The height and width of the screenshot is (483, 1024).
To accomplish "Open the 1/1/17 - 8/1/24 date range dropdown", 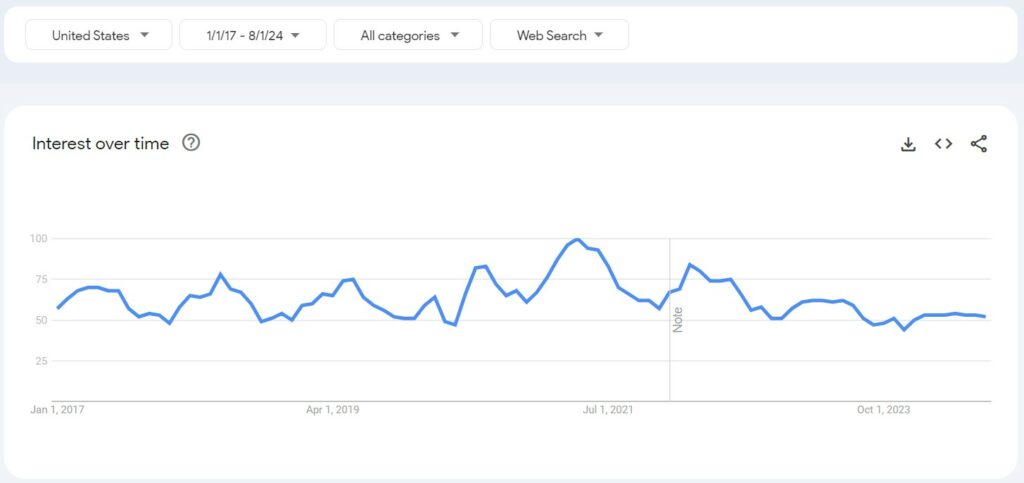I will click(252, 35).
